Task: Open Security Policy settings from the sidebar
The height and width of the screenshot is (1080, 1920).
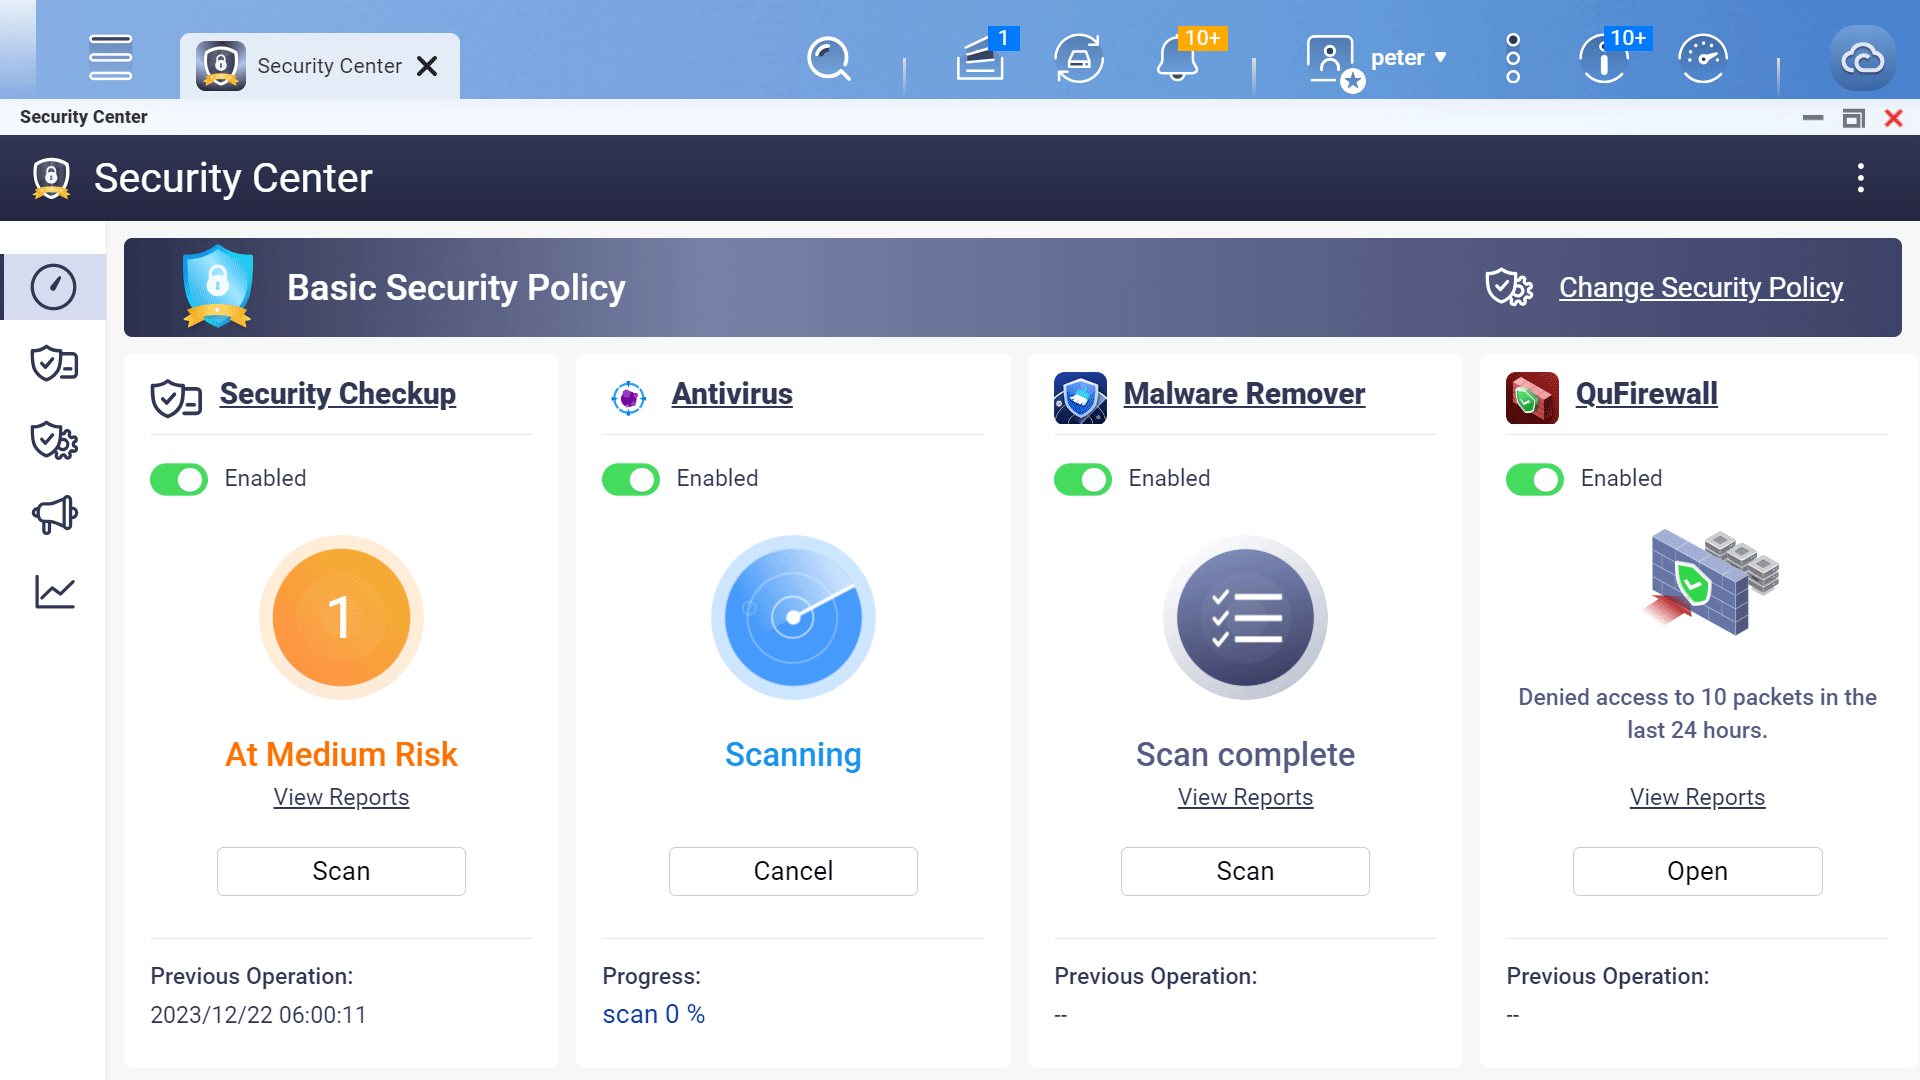Action: (53, 440)
